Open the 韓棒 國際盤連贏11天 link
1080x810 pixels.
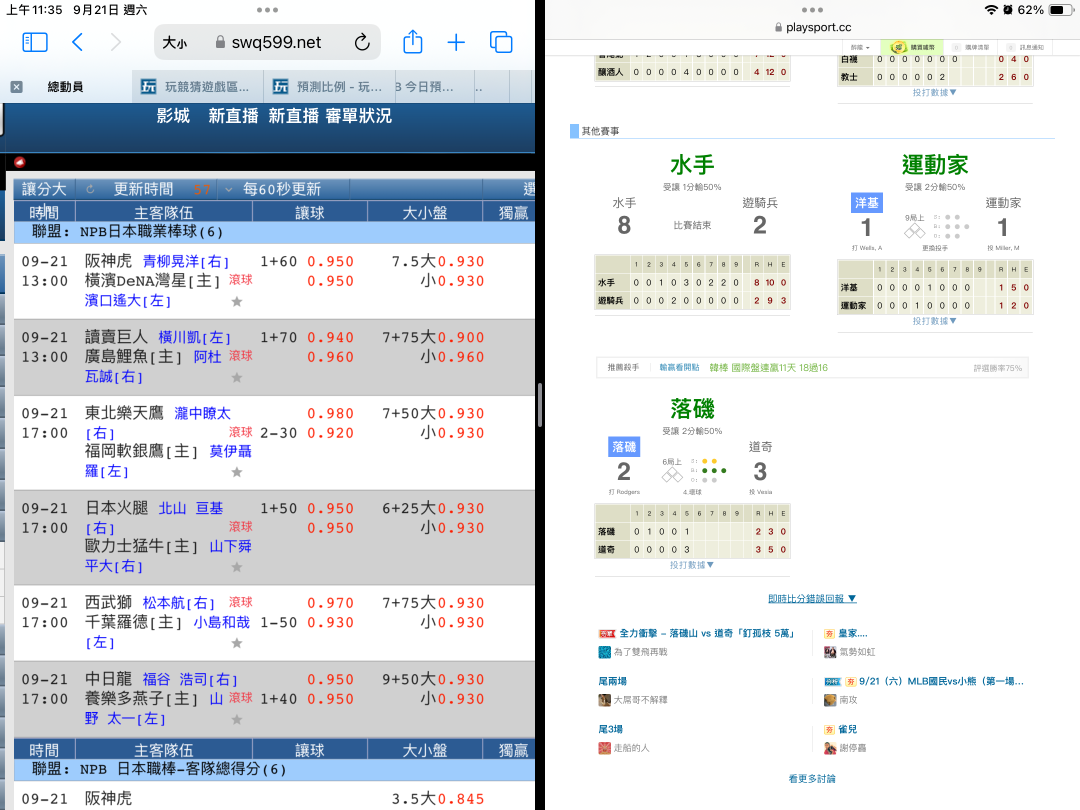pos(769,368)
